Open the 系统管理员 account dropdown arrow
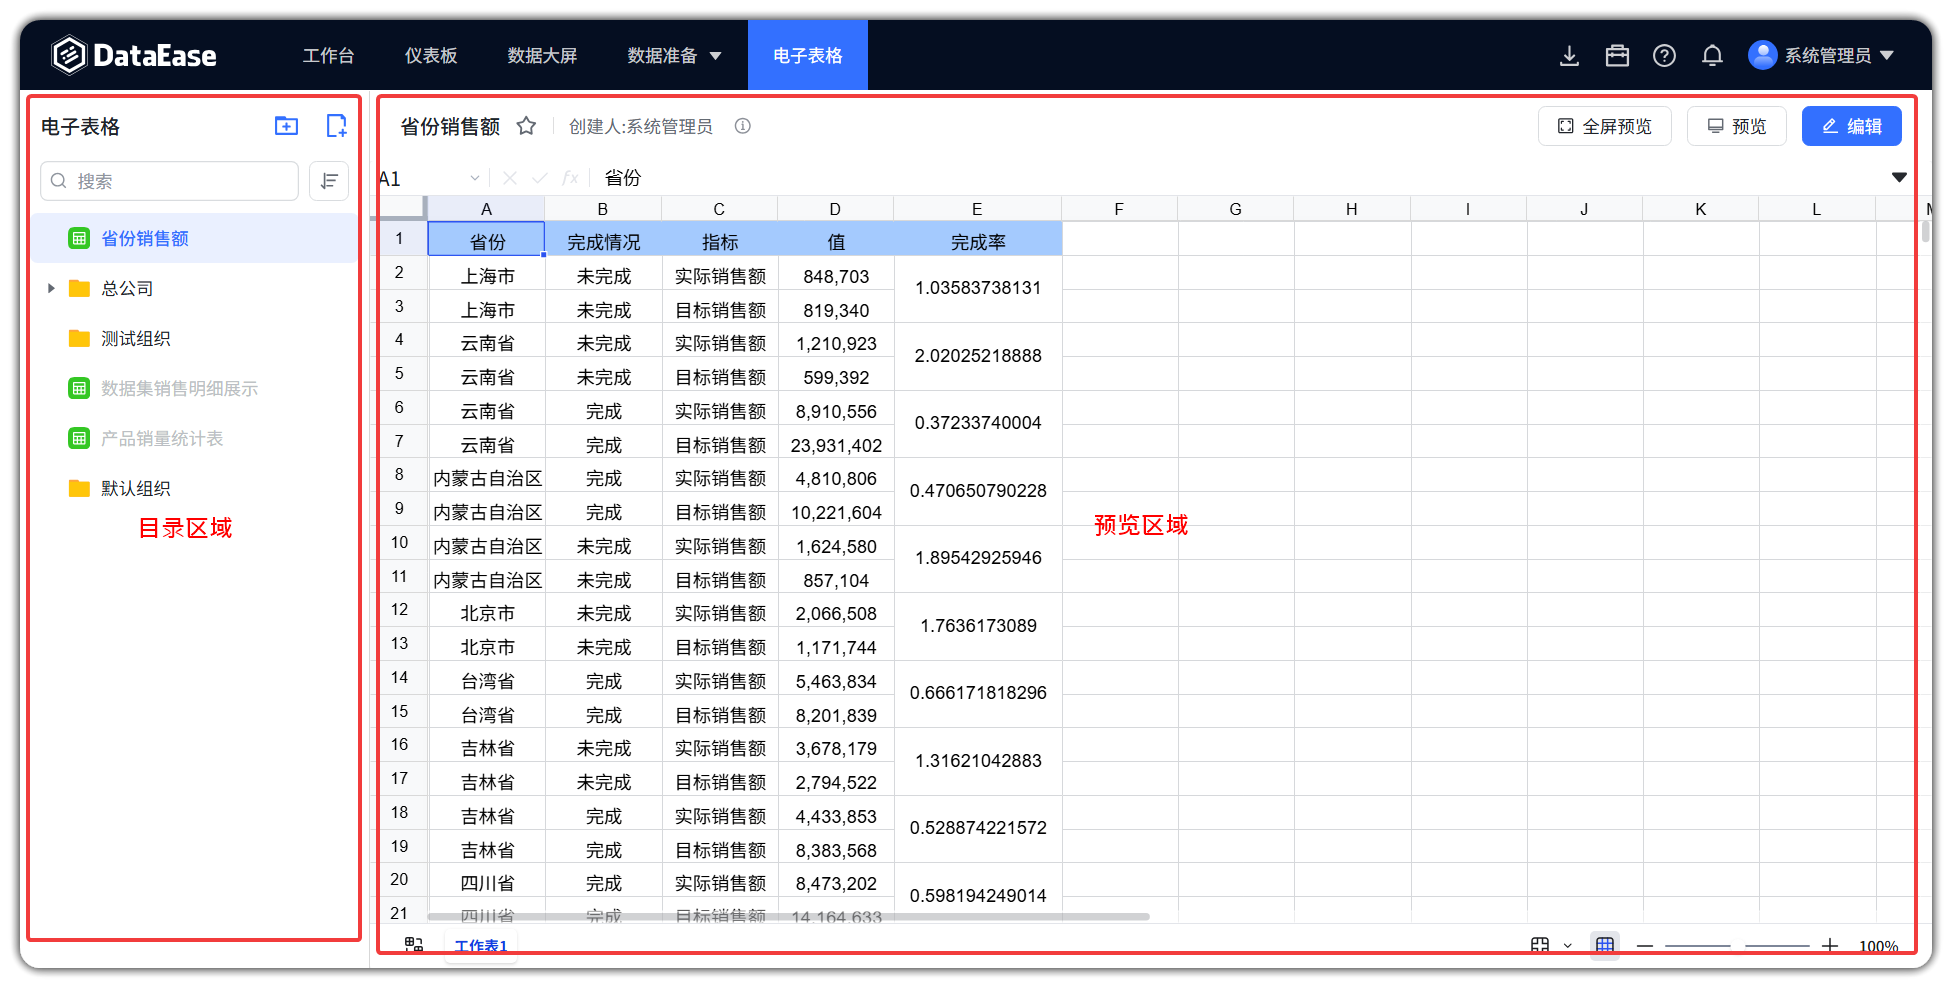The image size is (1952, 988). (1887, 56)
